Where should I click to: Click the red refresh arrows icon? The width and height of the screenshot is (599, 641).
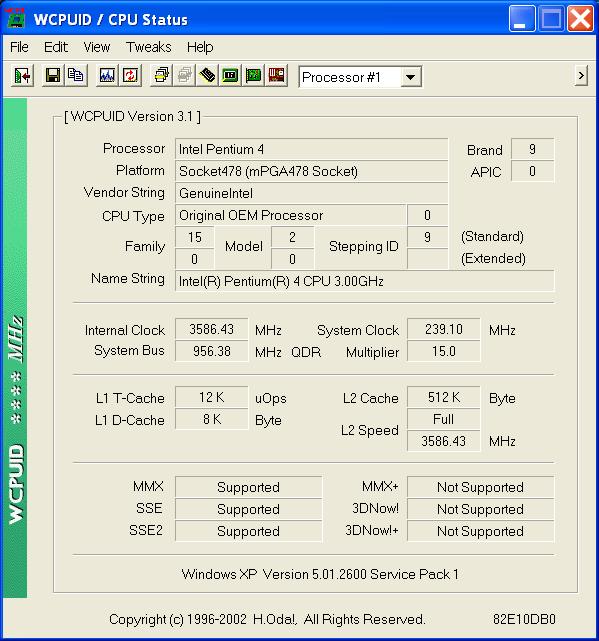pyautogui.click(x=130, y=76)
